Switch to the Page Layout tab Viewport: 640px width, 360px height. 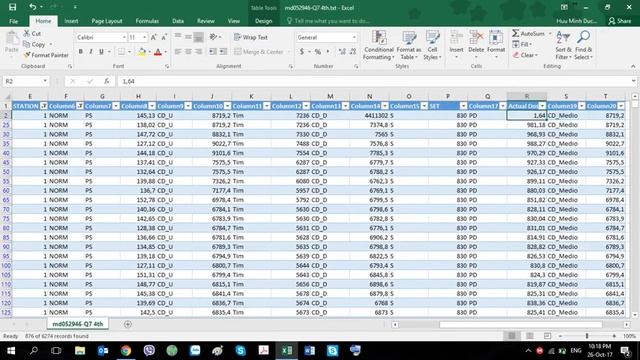coord(107,21)
